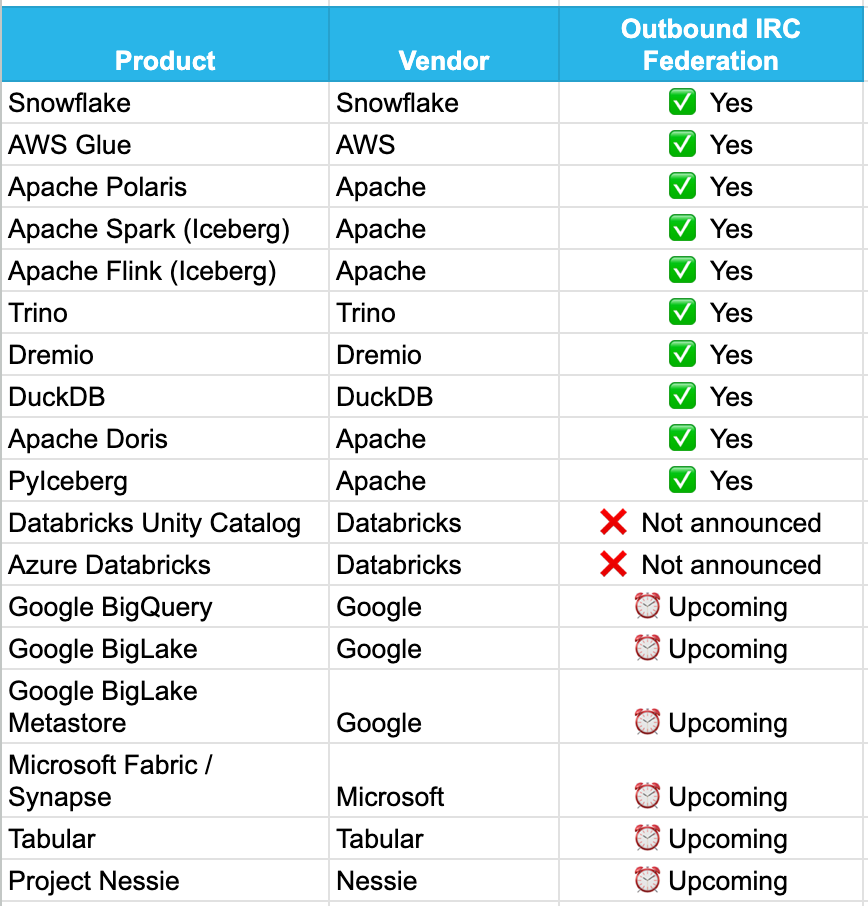Click the green checkmark in the DuckDB row
The width and height of the screenshot is (868, 906).
click(682, 397)
